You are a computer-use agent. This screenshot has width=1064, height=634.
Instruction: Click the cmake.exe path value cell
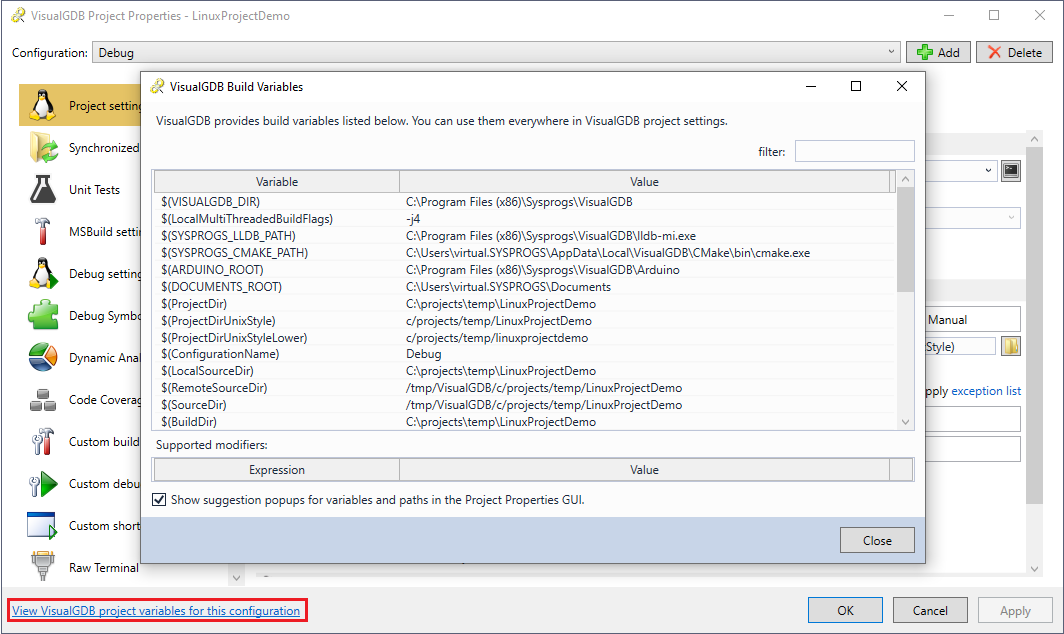pos(608,253)
